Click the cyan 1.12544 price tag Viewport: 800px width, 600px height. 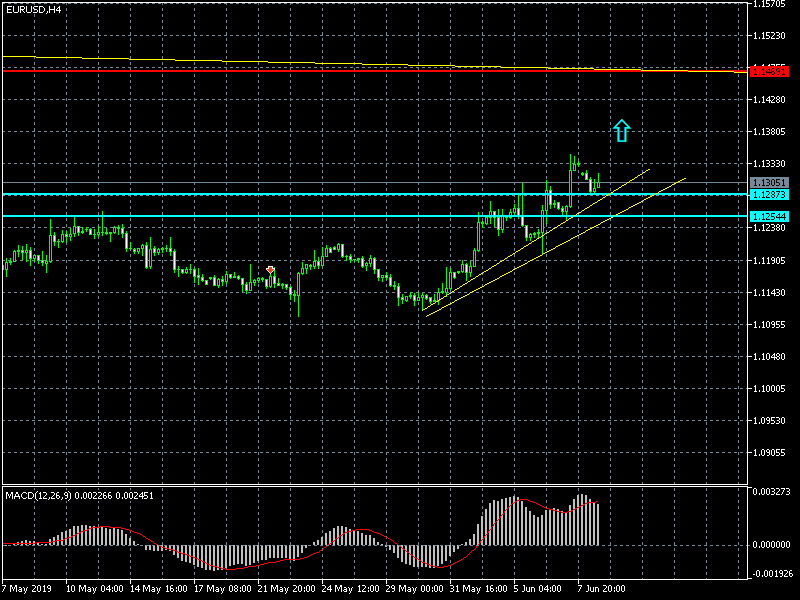click(x=768, y=216)
